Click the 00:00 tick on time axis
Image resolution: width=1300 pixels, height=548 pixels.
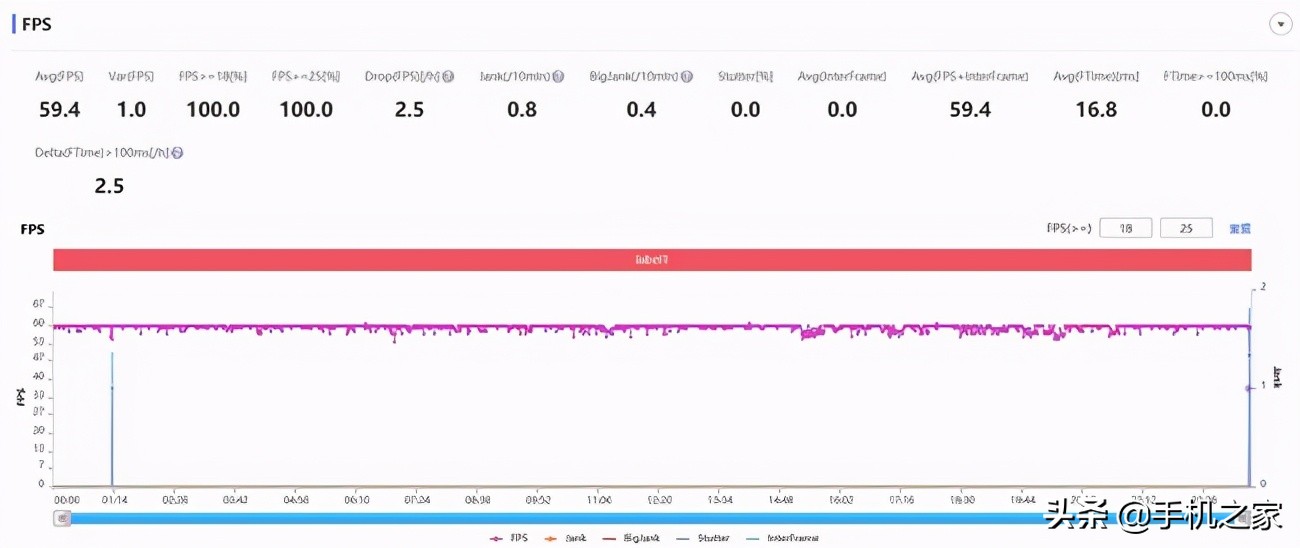pyautogui.click(x=67, y=499)
